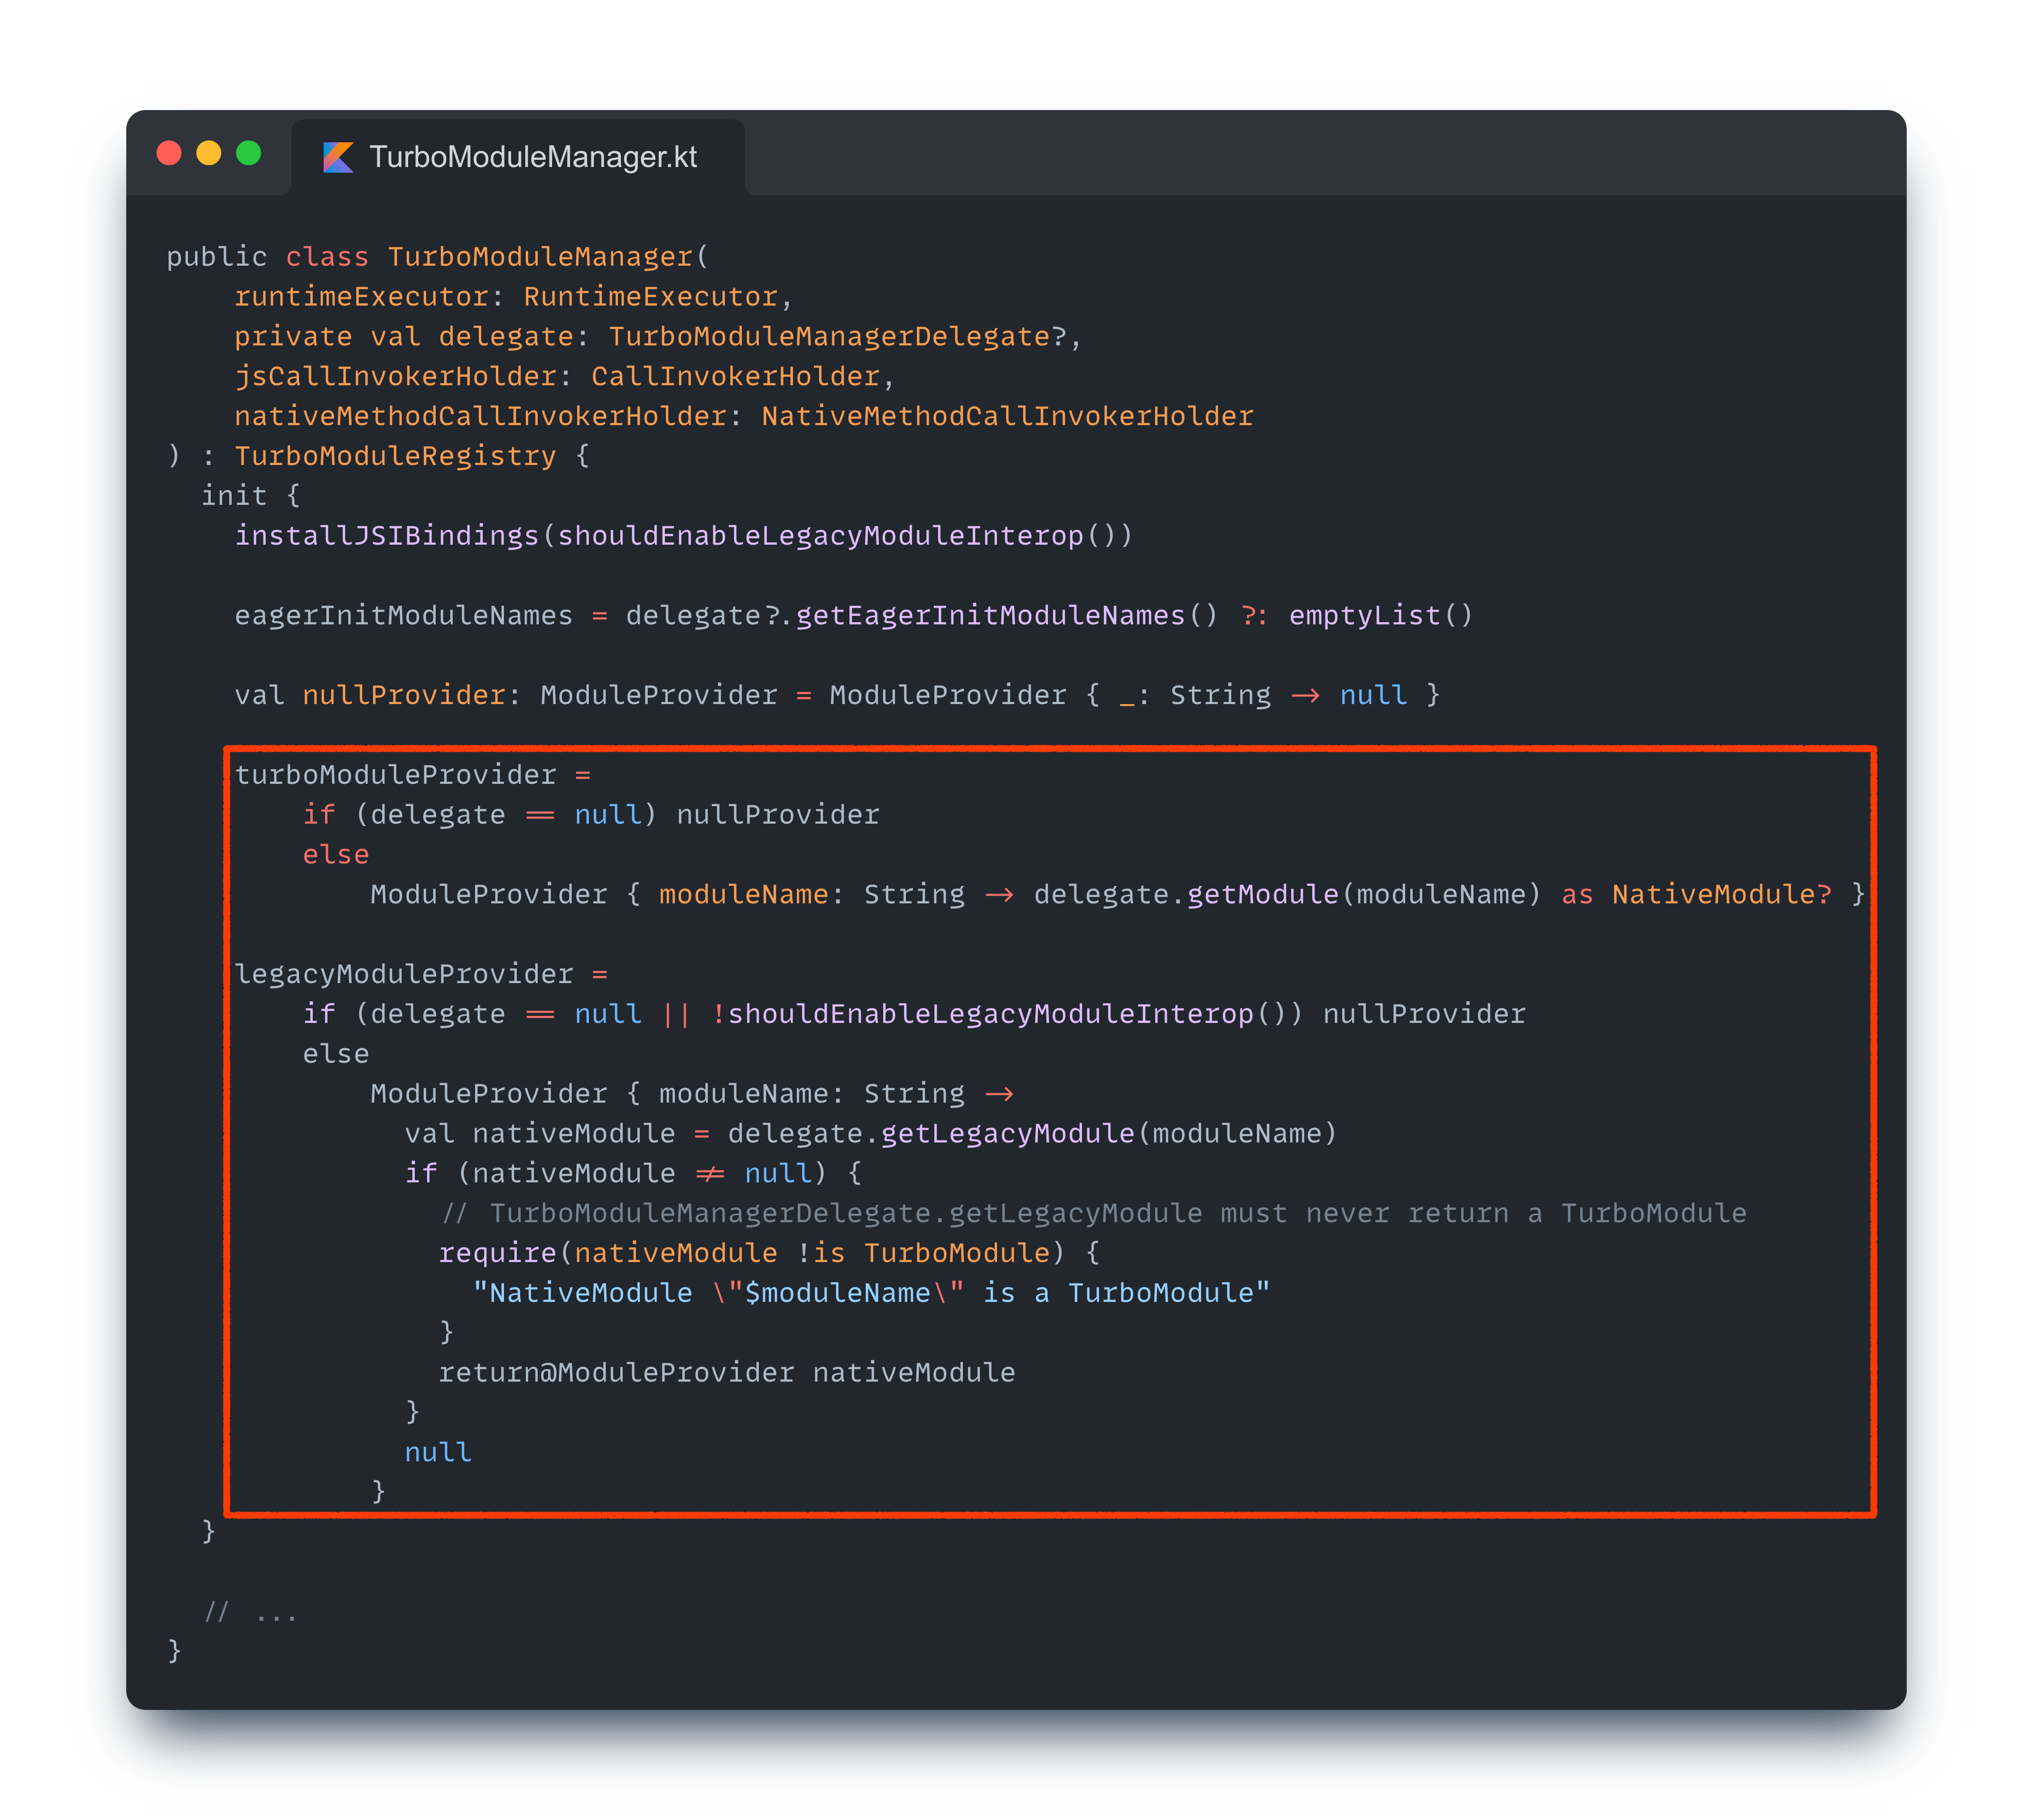Click the return@ModuleProvider statement

coord(616,1373)
